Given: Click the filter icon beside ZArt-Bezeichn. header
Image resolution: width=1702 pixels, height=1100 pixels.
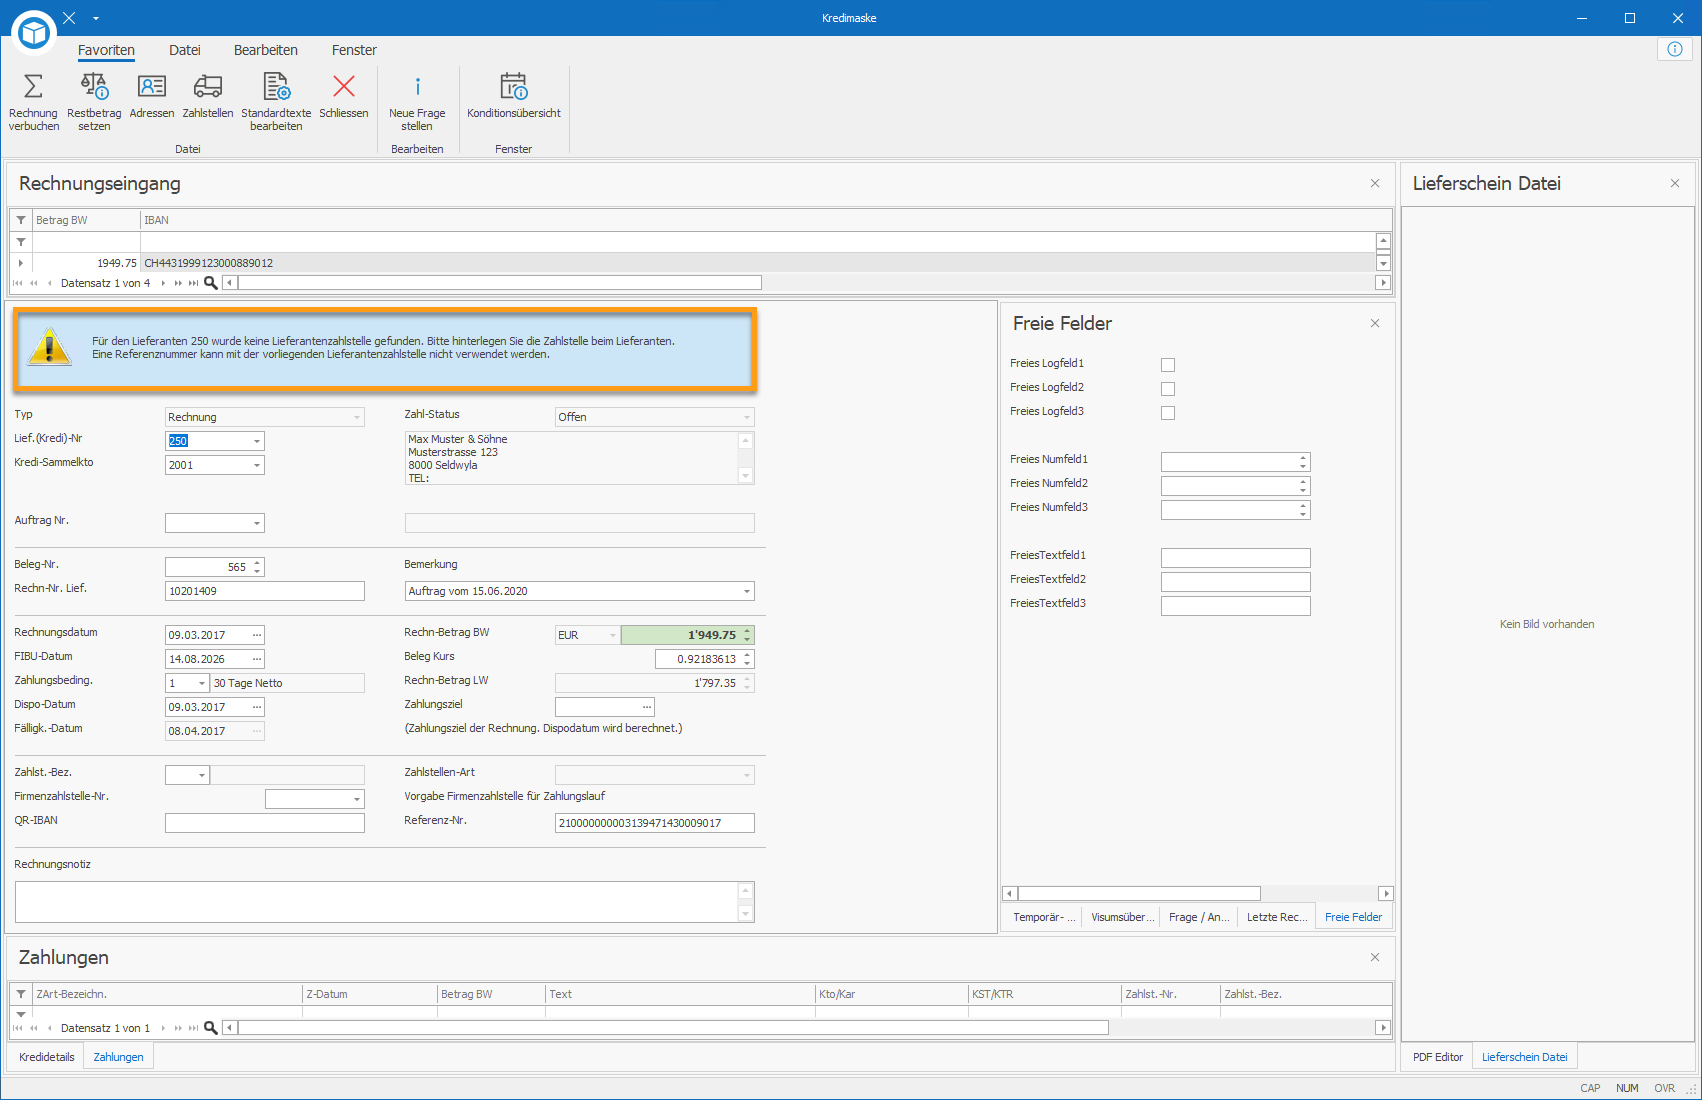Looking at the screenshot, I should point(21,994).
